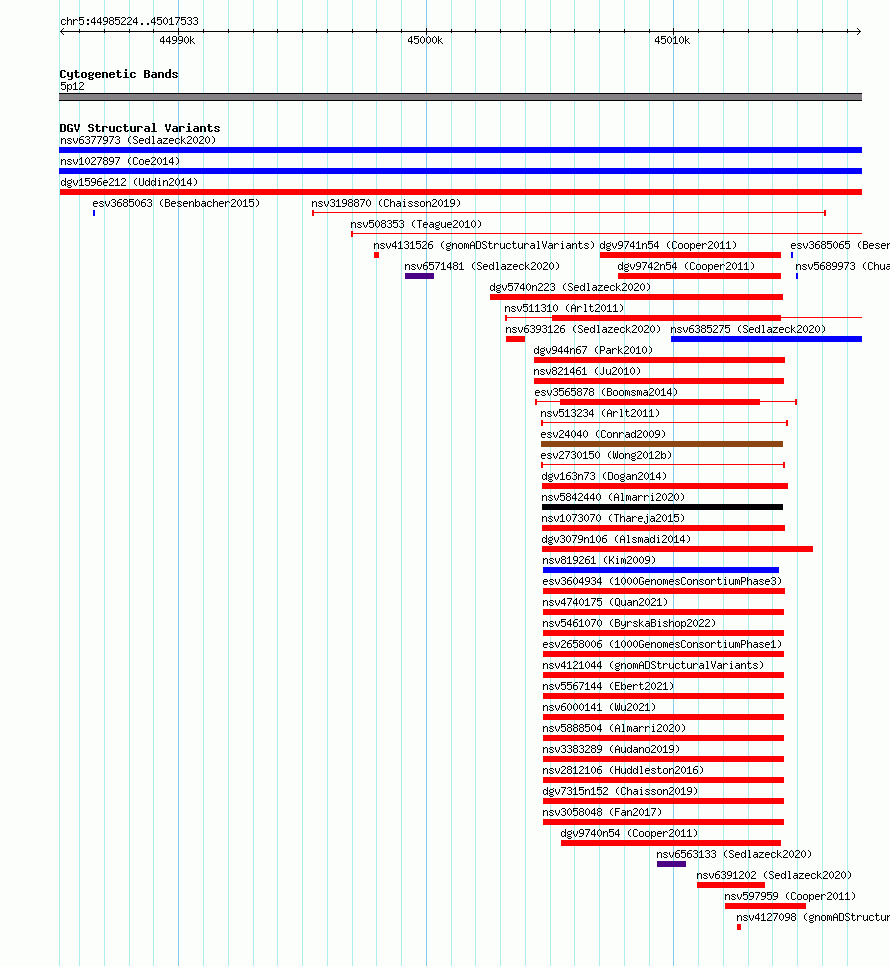Click the 5p12 band label
890x966 pixels.
[72, 86]
